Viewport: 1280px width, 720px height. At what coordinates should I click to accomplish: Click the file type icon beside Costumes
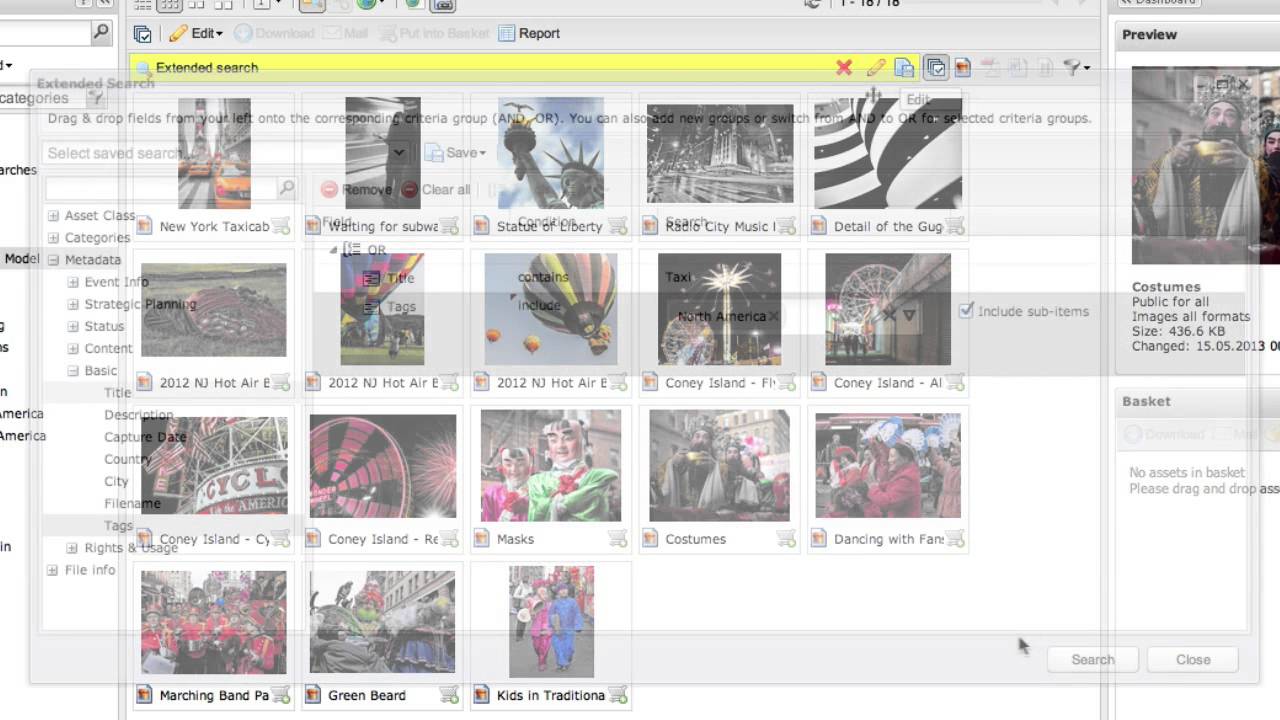click(650, 539)
